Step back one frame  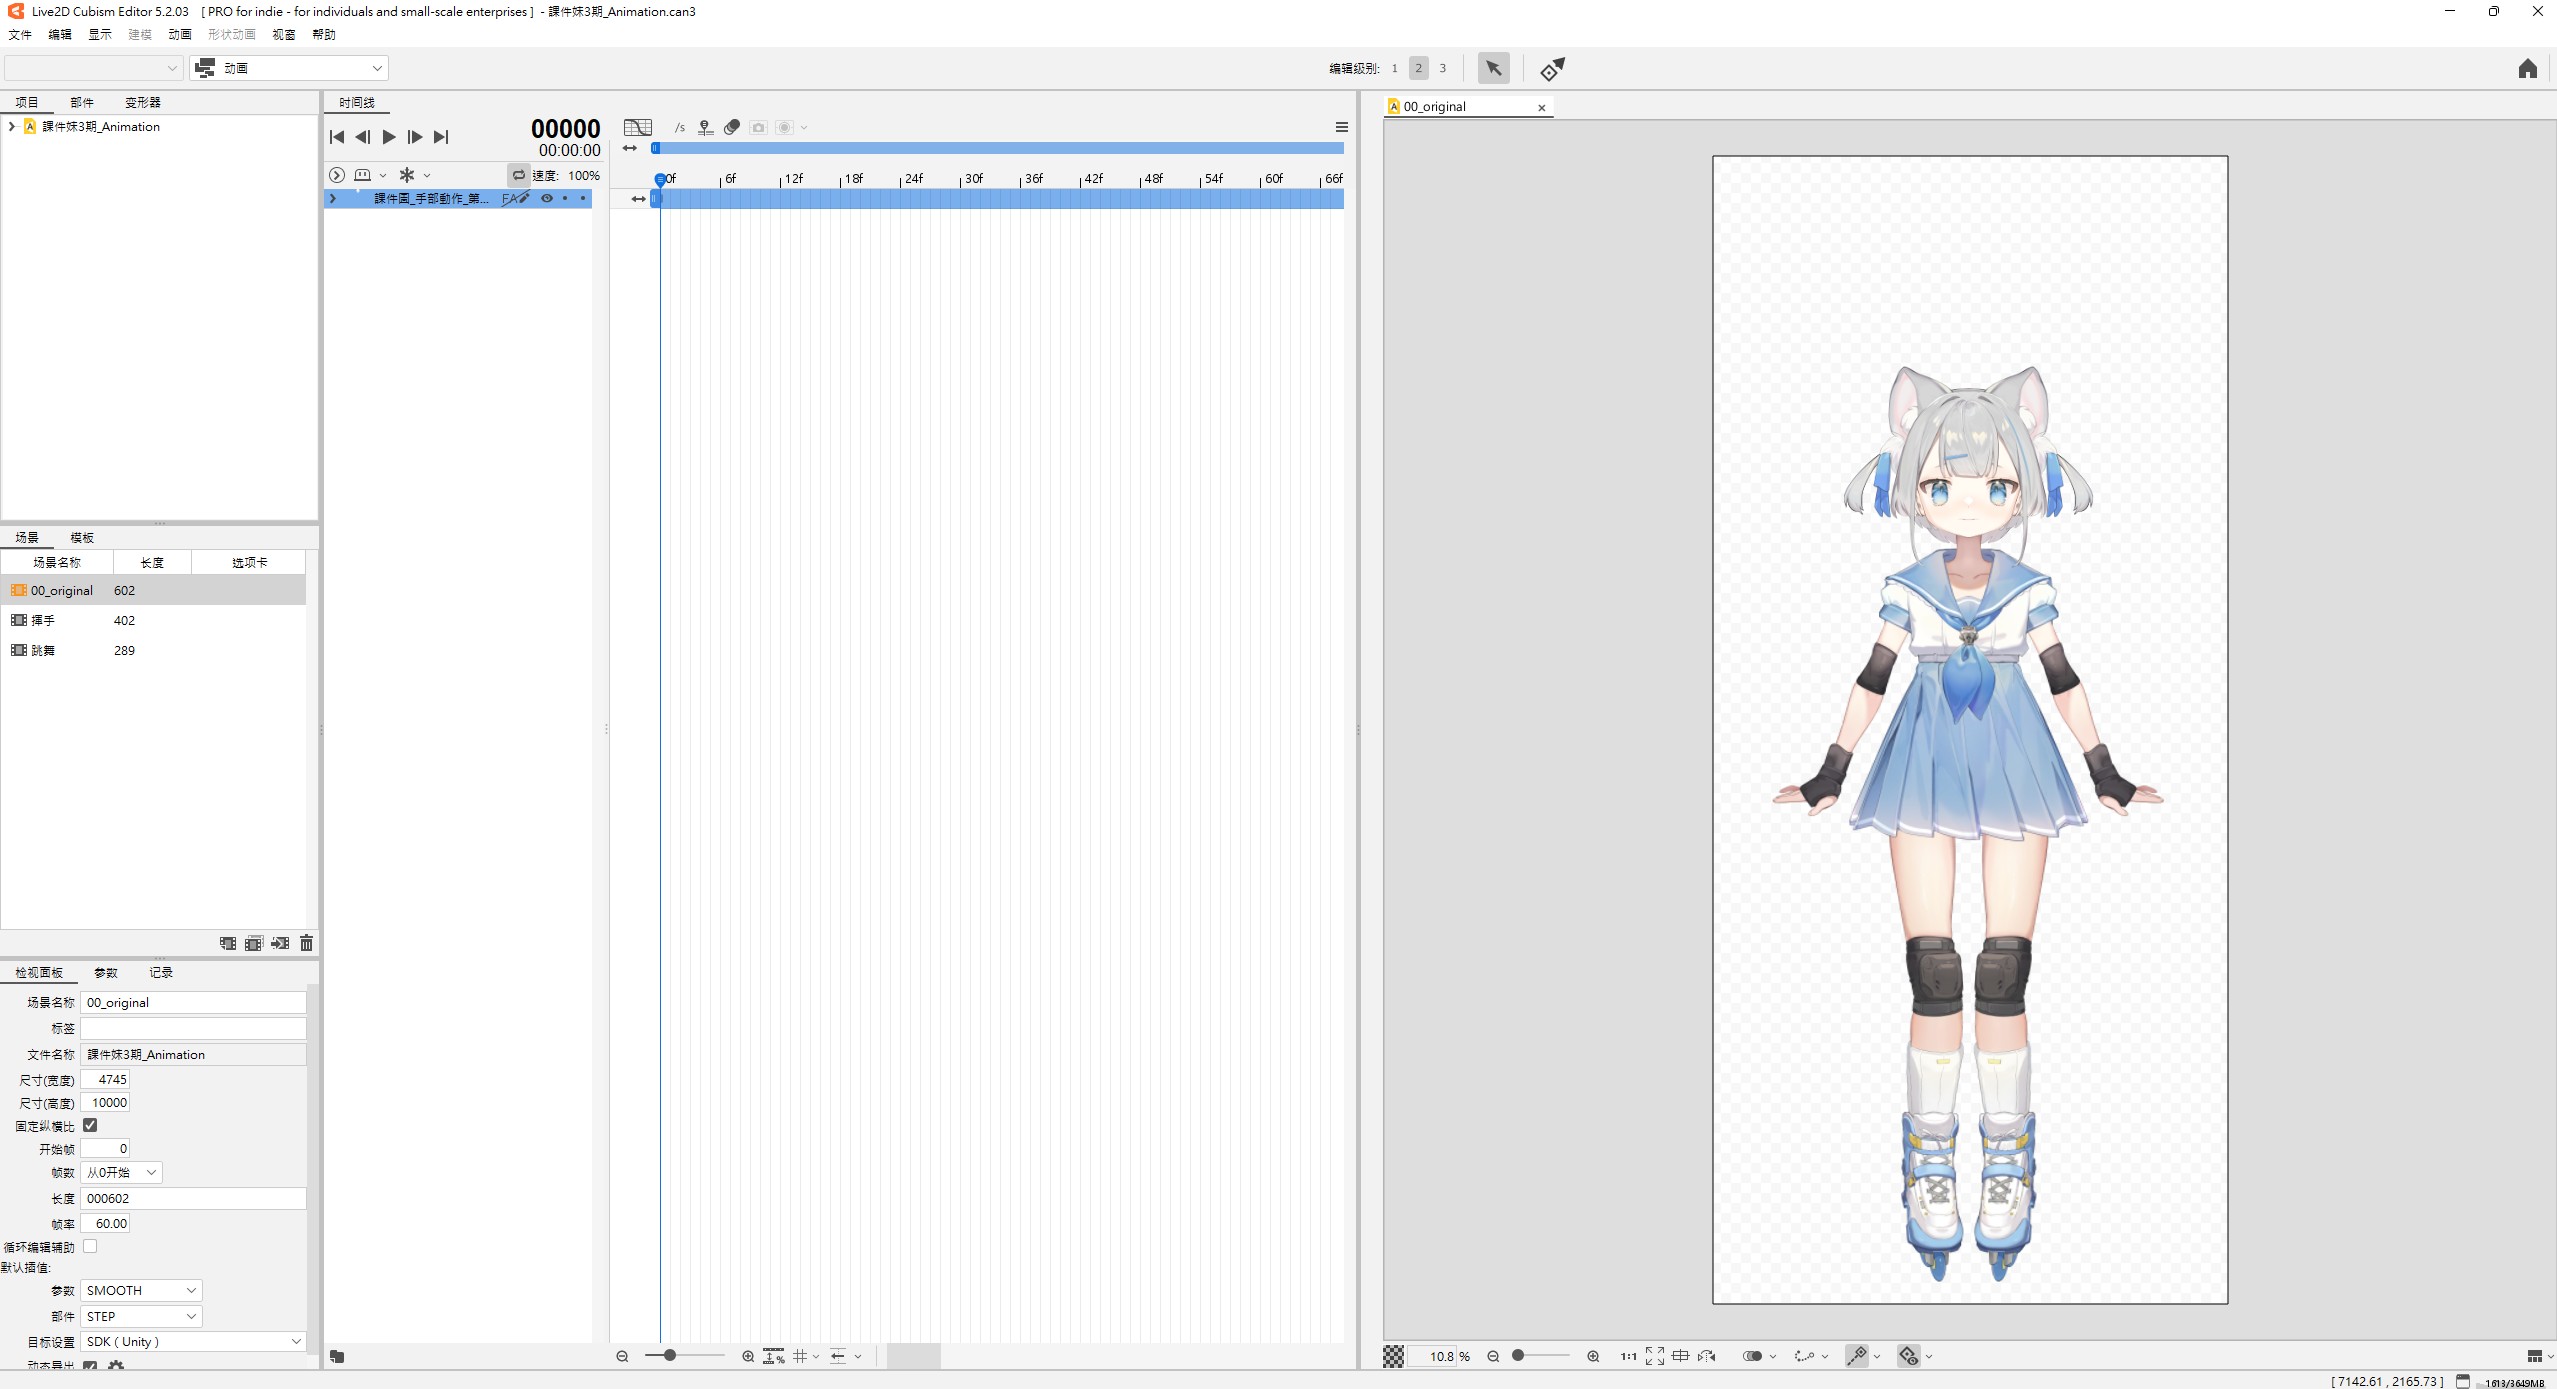(363, 137)
